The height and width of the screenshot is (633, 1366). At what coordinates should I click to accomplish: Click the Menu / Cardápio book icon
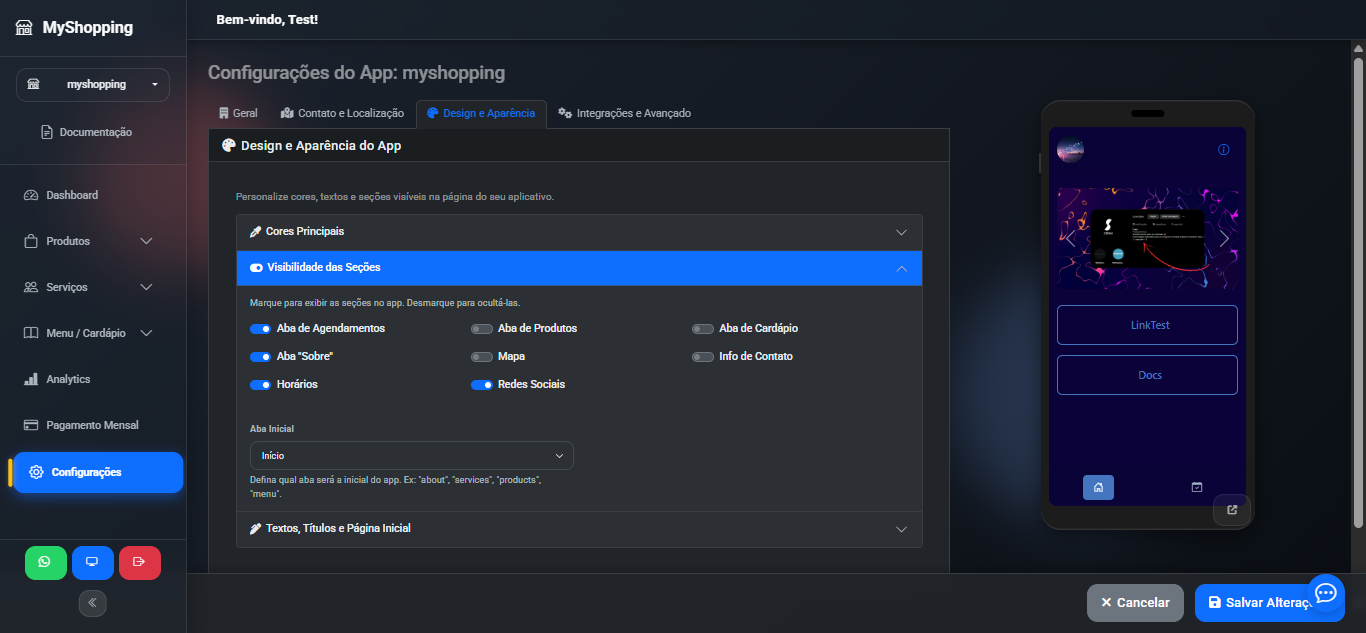(30, 333)
